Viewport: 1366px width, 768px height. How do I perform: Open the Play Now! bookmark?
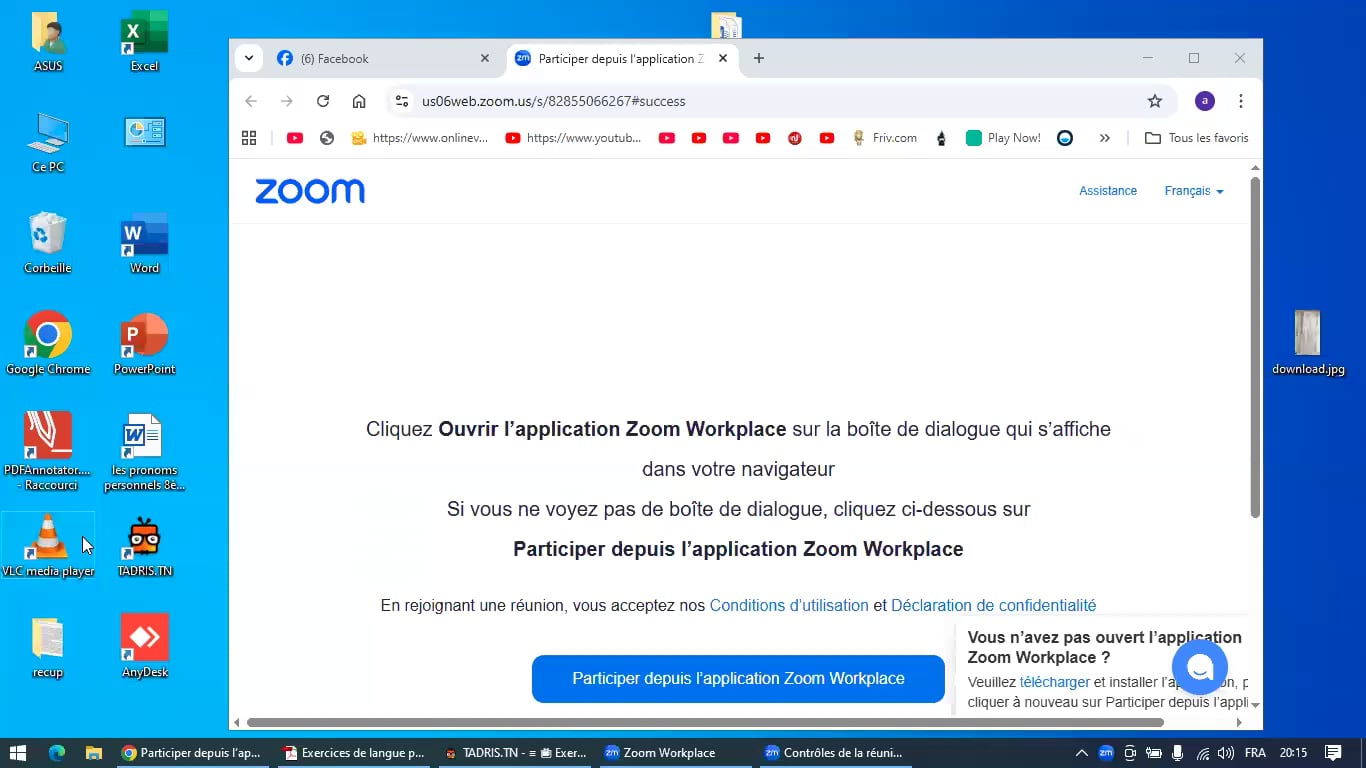point(1003,138)
